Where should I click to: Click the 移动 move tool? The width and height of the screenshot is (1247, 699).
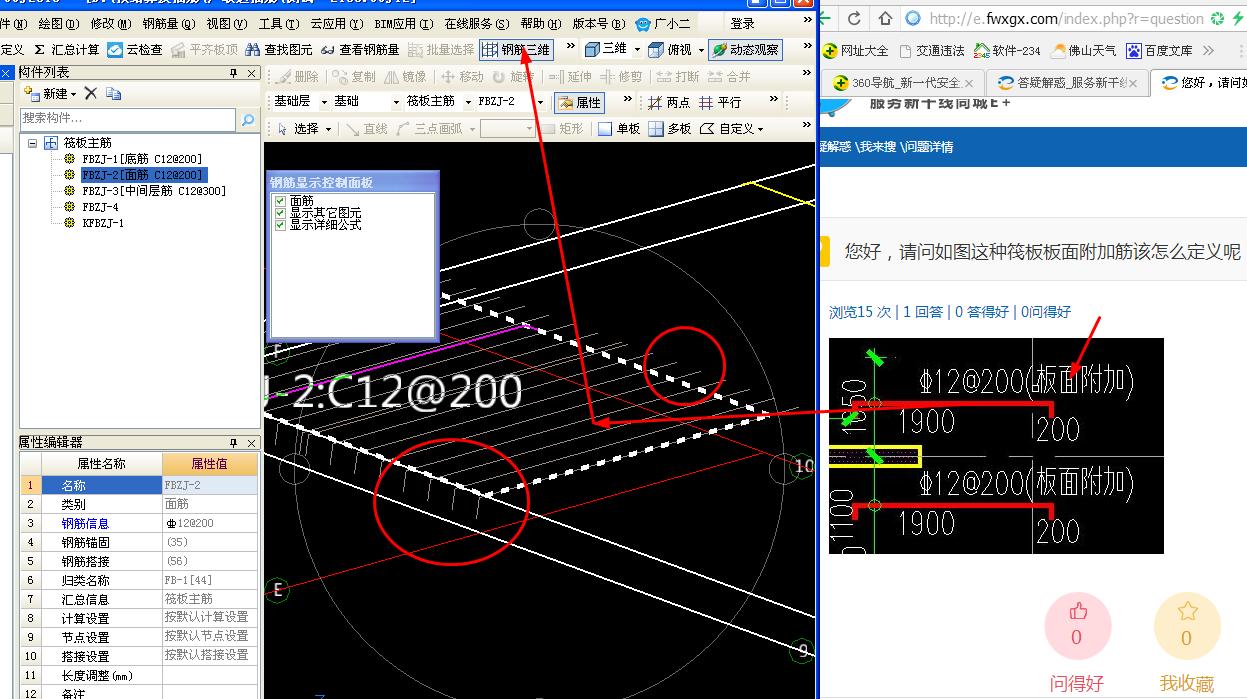tap(462, 76)
